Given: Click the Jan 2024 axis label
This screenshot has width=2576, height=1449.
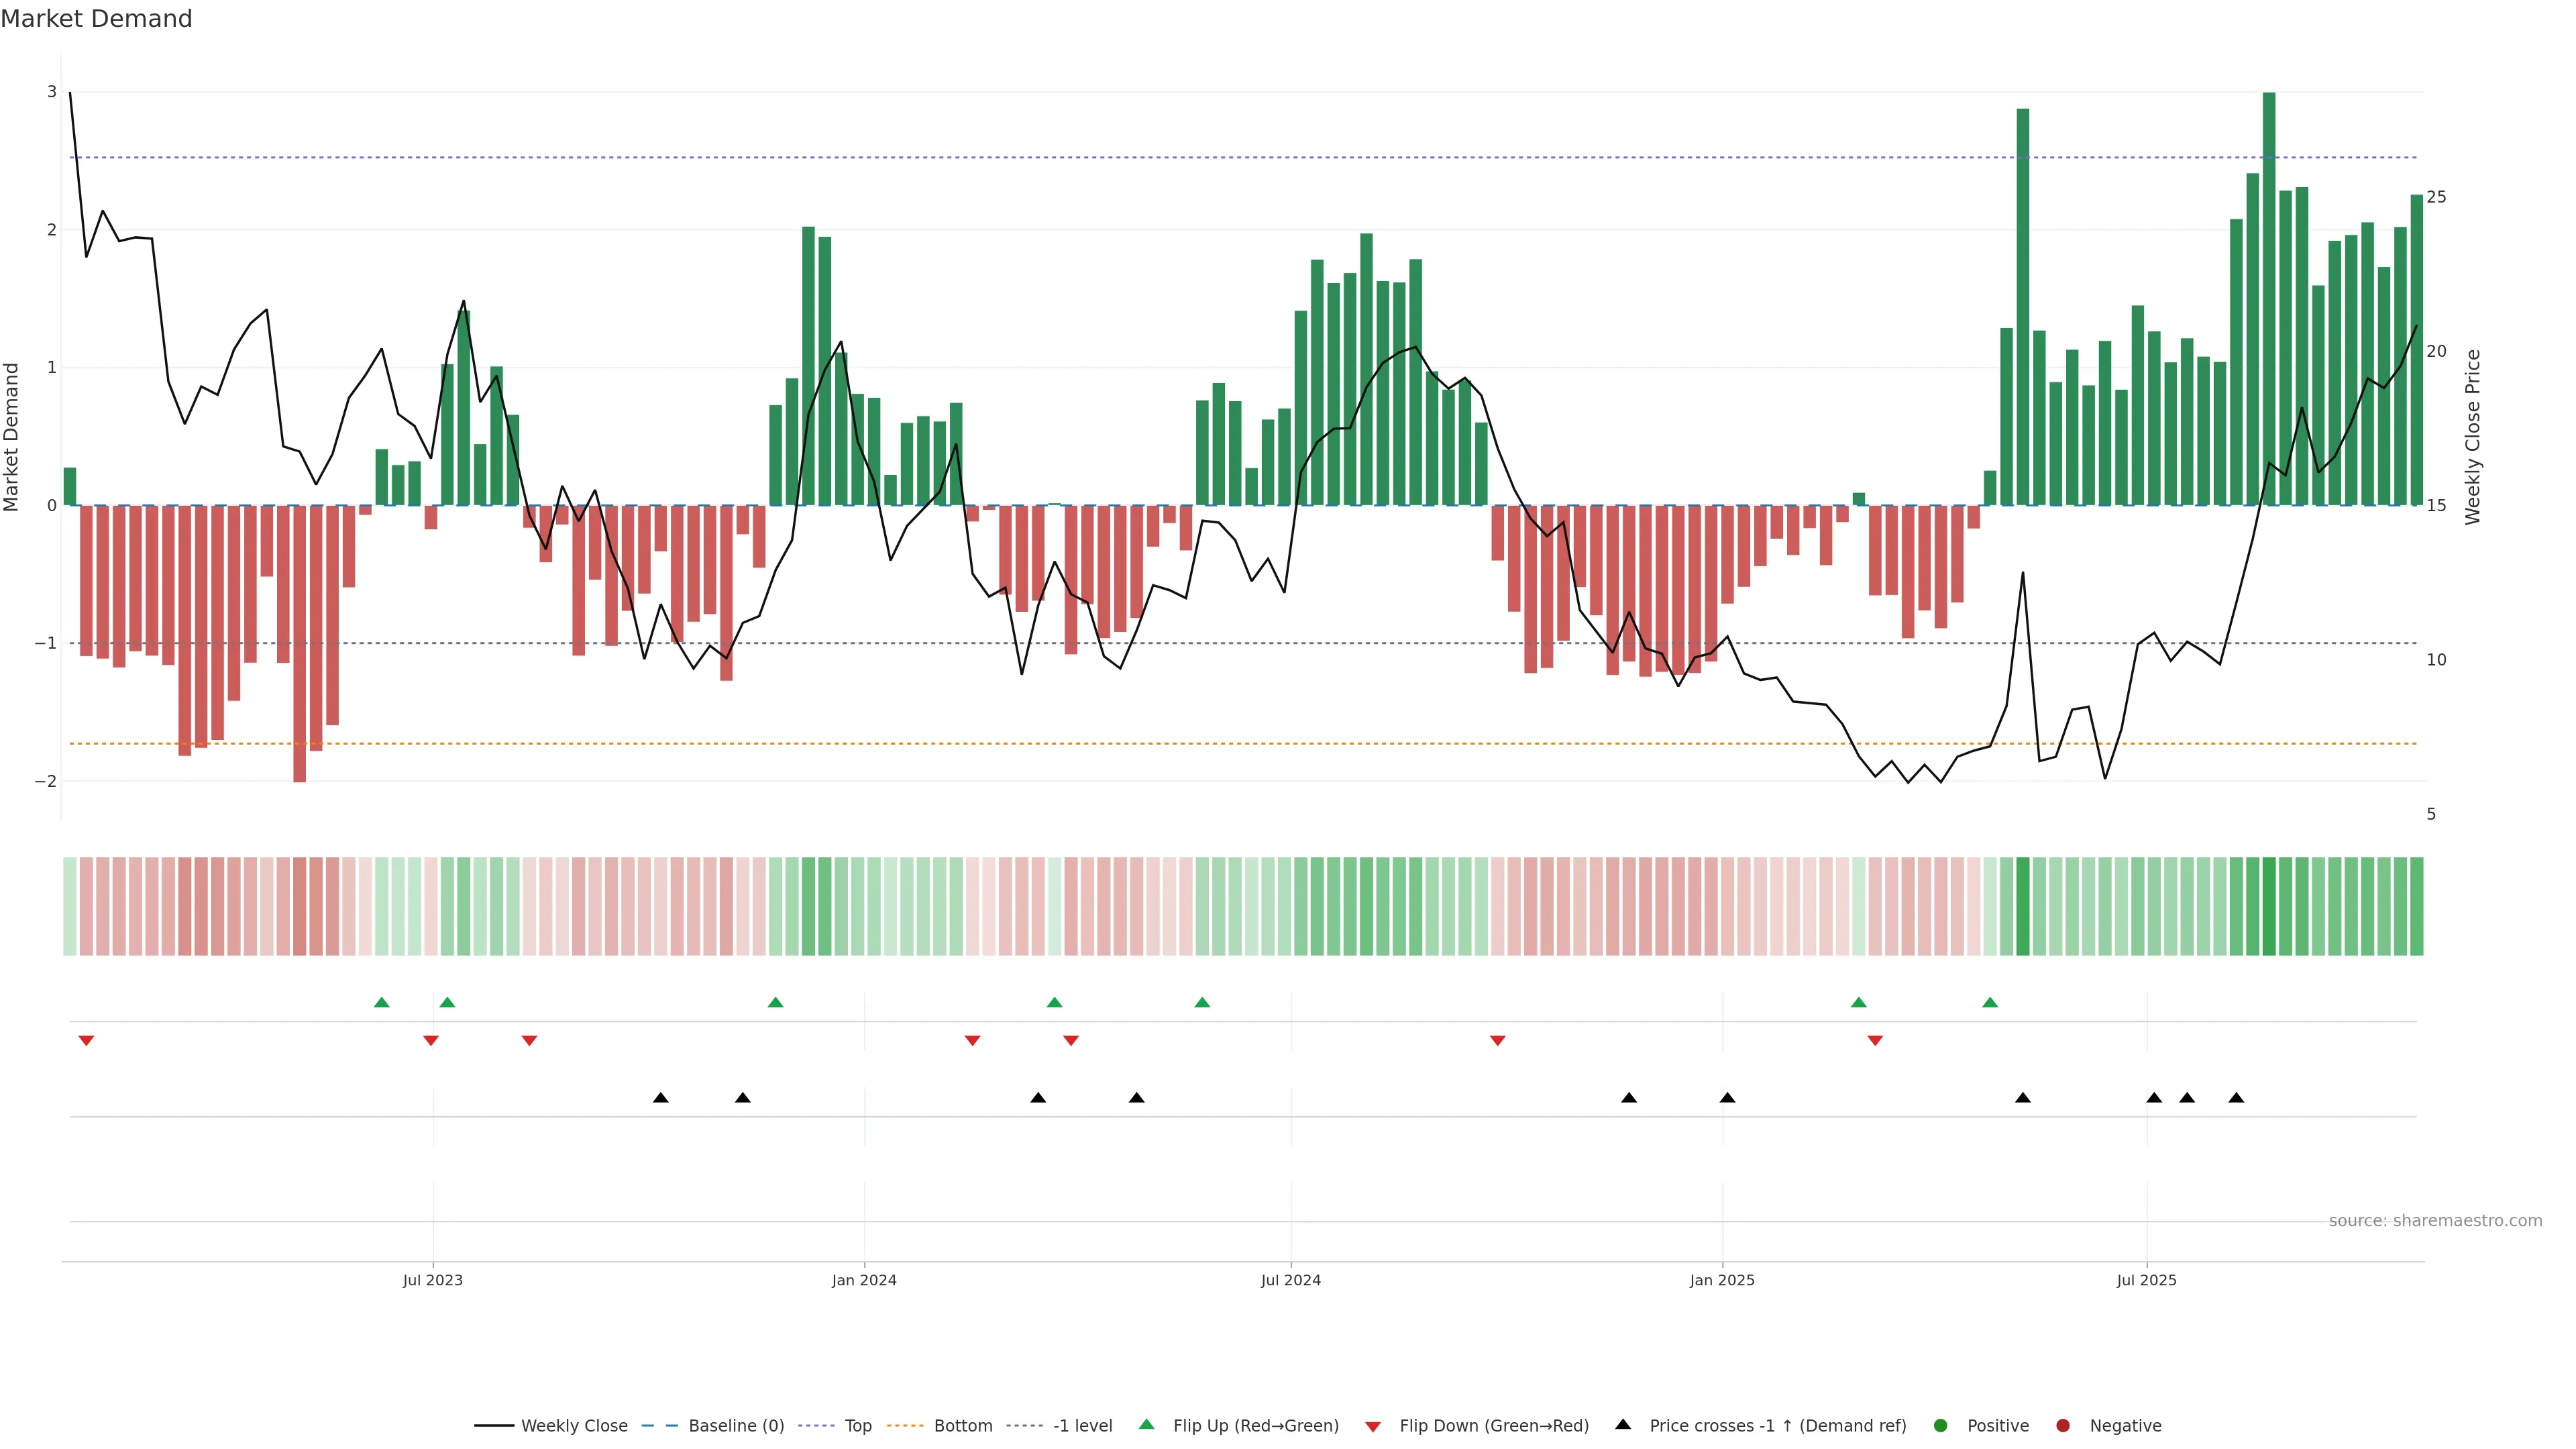Looking at the screenshot, I should click(864, 1280).
